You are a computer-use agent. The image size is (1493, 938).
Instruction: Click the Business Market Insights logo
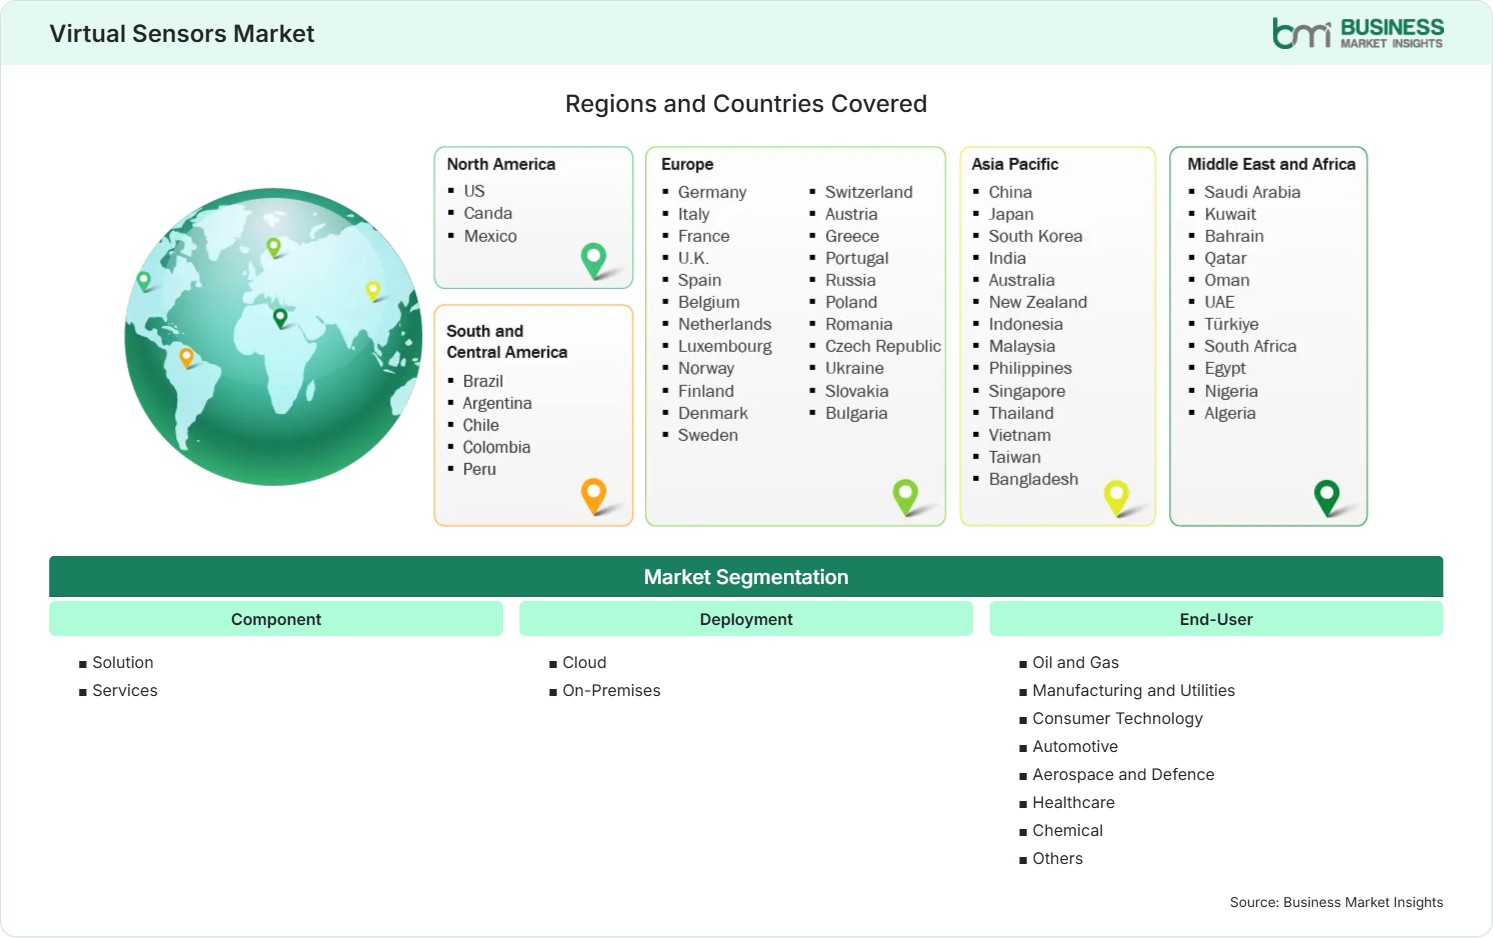coord(1357,33)
